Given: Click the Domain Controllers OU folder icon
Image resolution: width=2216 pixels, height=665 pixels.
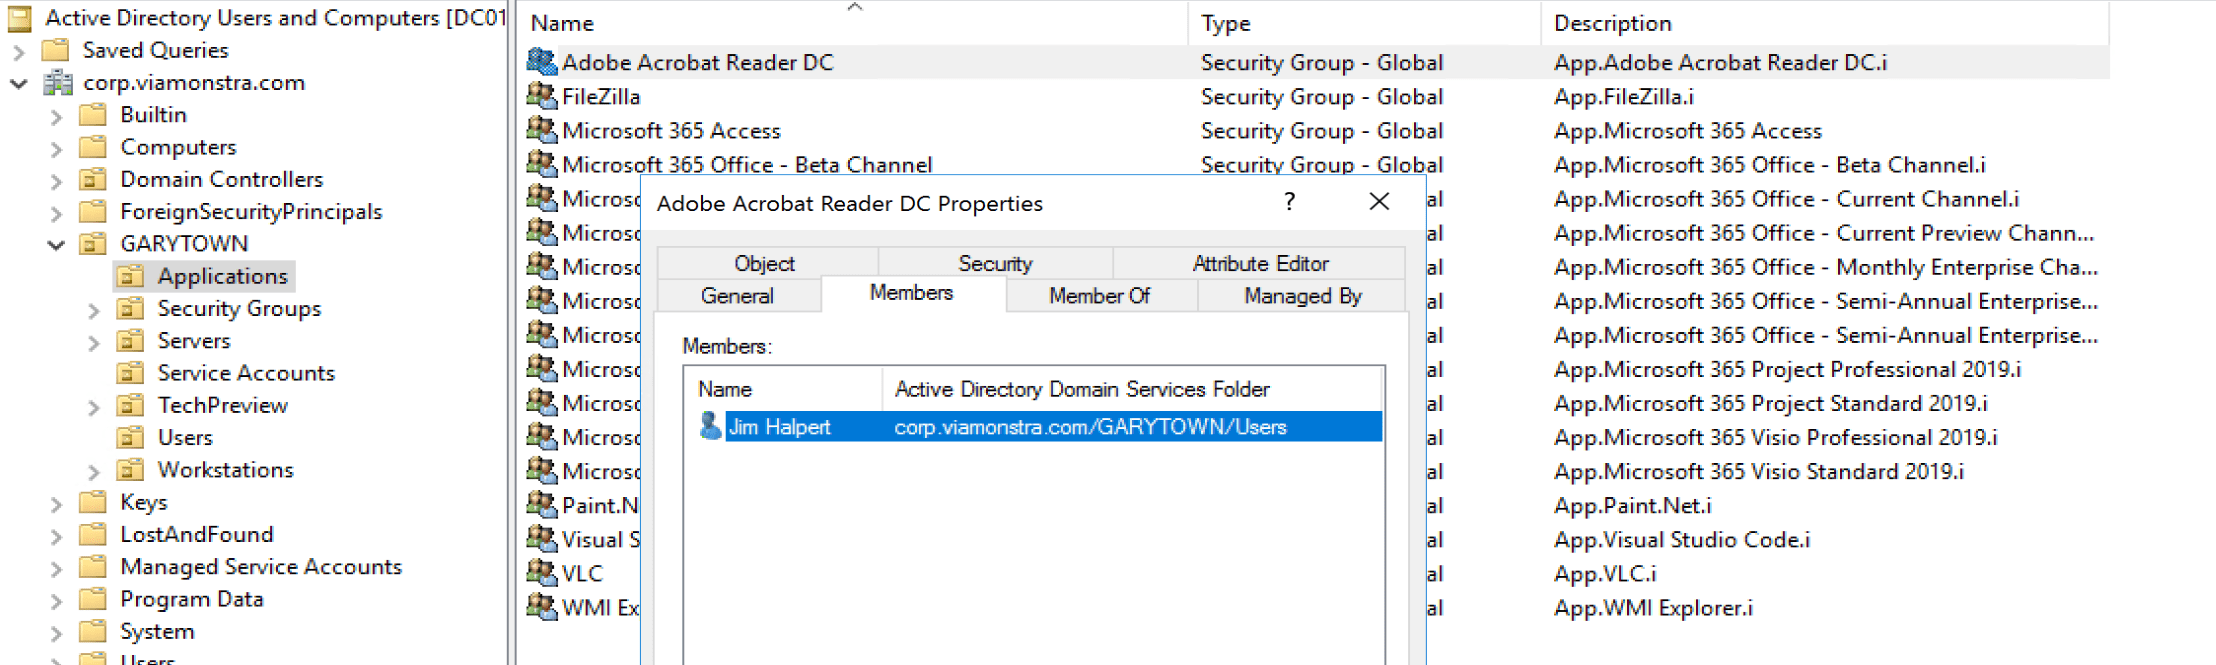Looking at the screenshot, I should pyautogui.click(x=93, y=180).
